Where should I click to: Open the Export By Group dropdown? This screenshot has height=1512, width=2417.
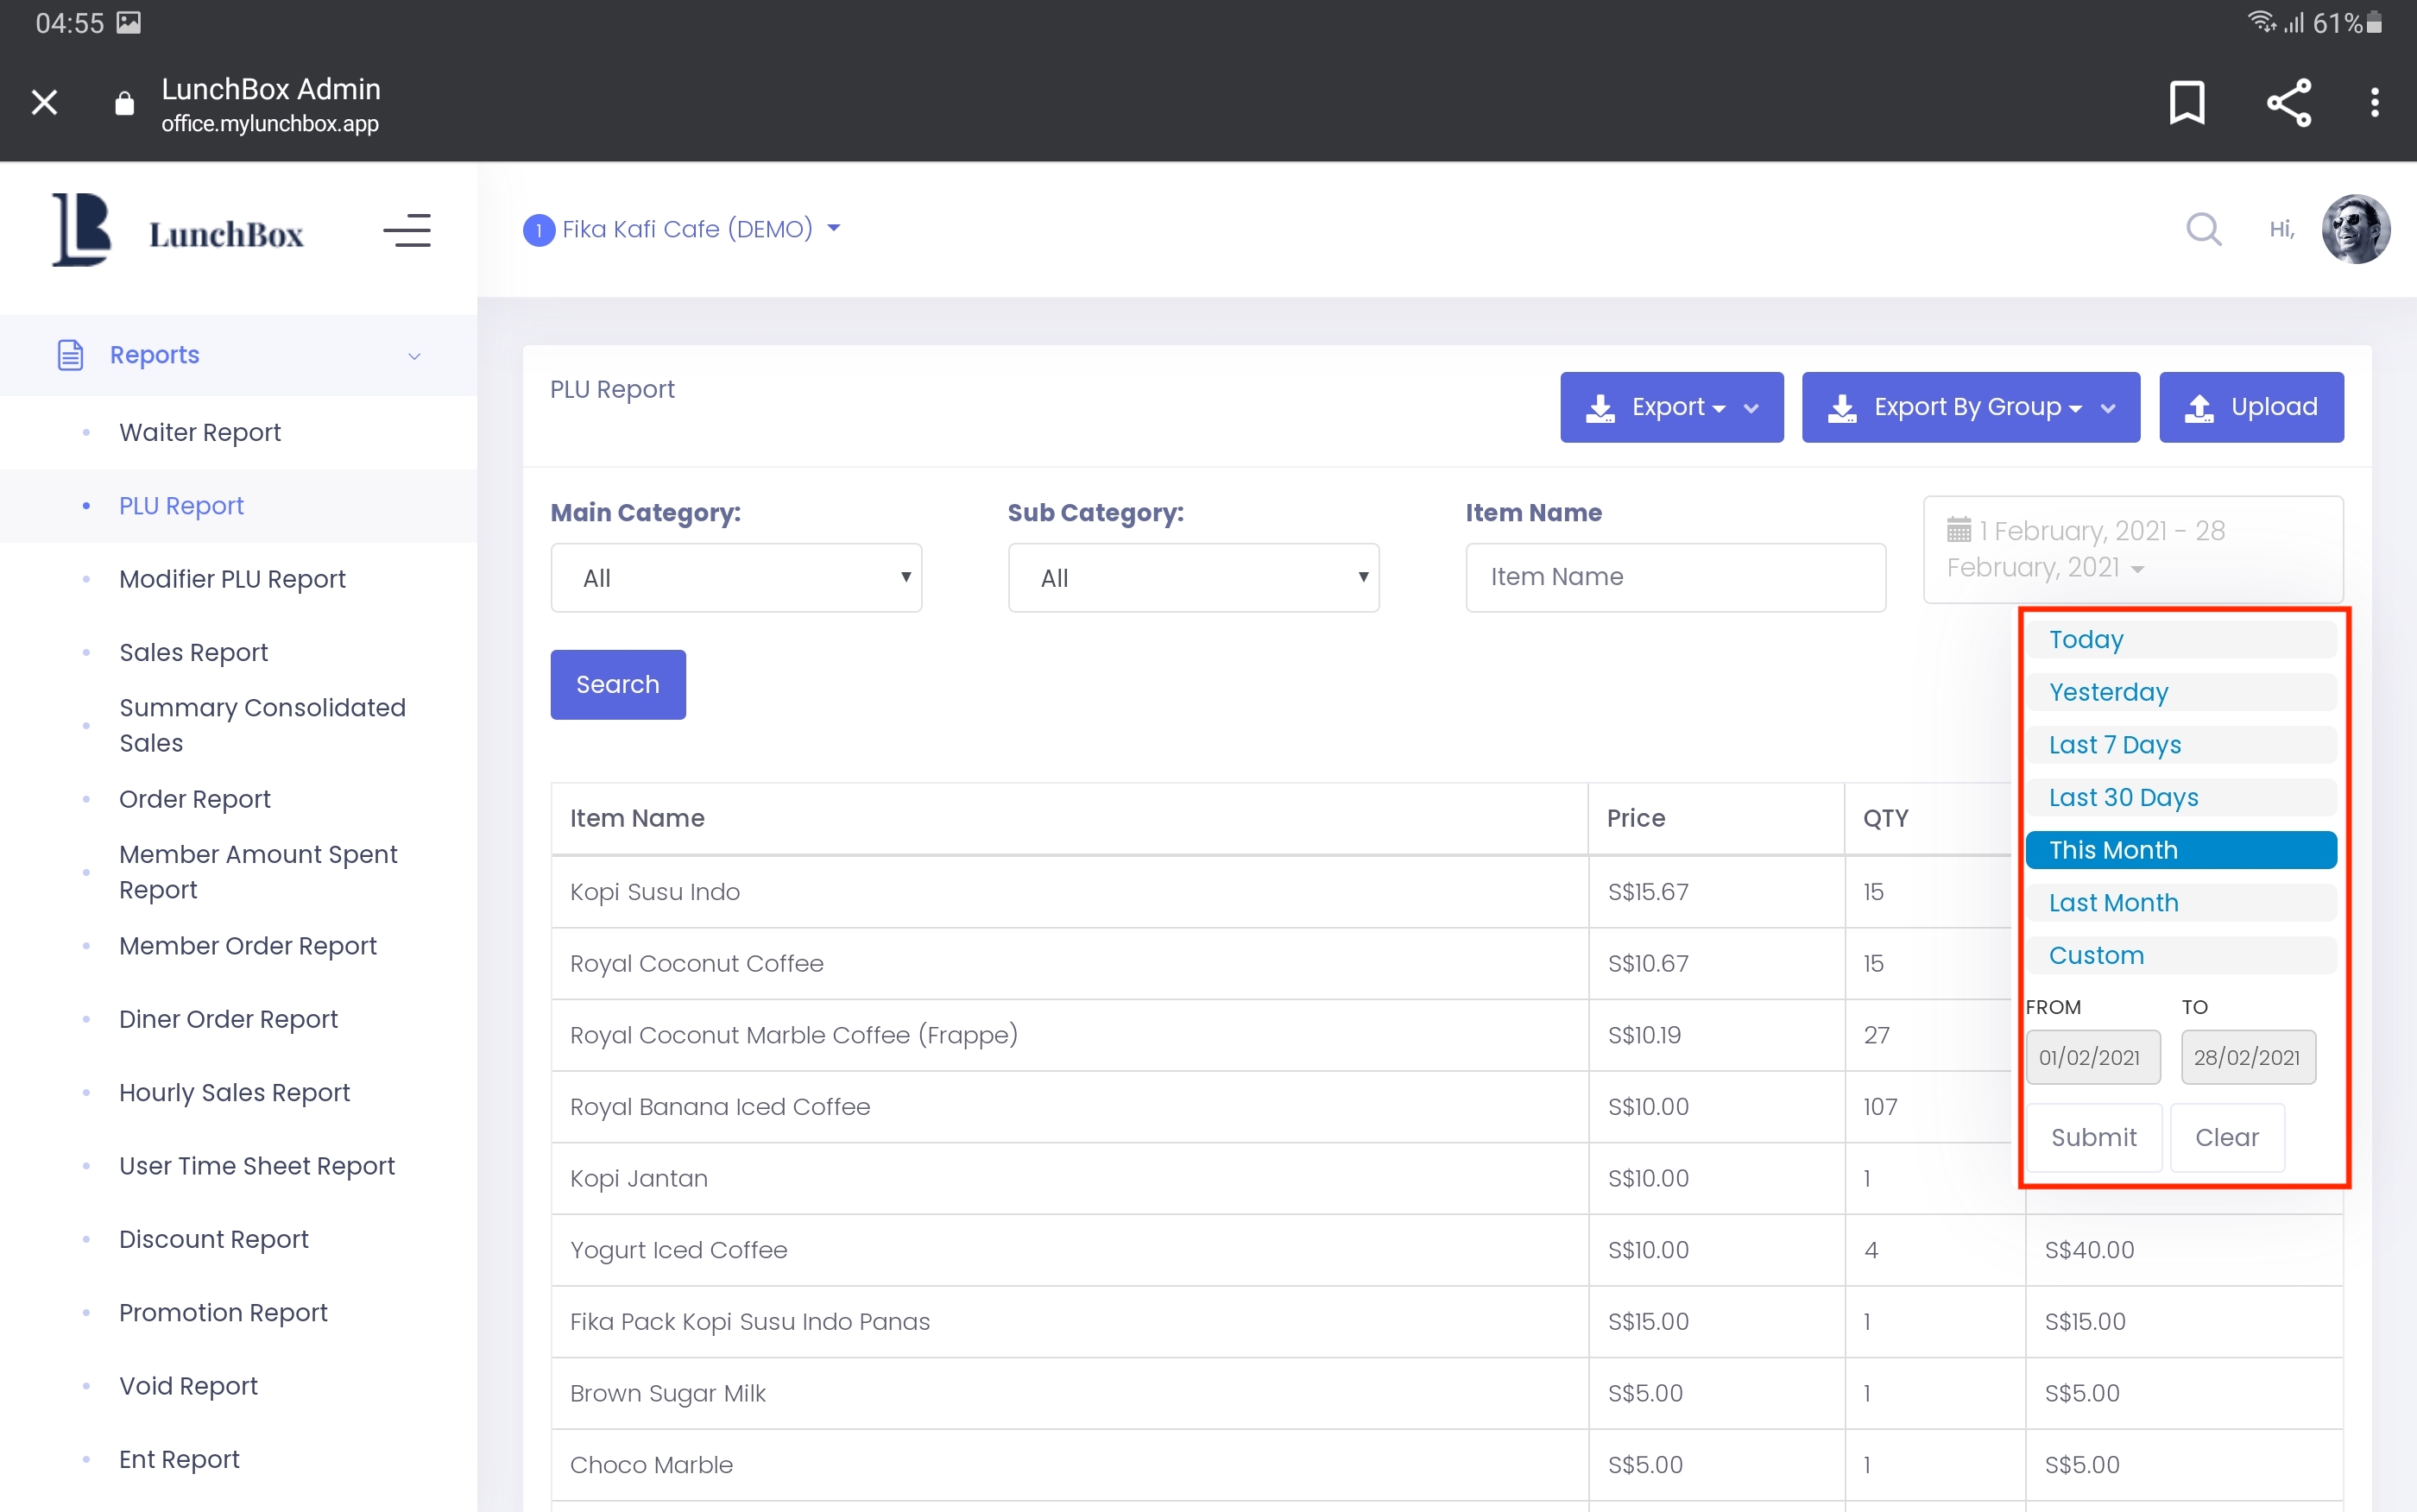tap(1970, 407)
